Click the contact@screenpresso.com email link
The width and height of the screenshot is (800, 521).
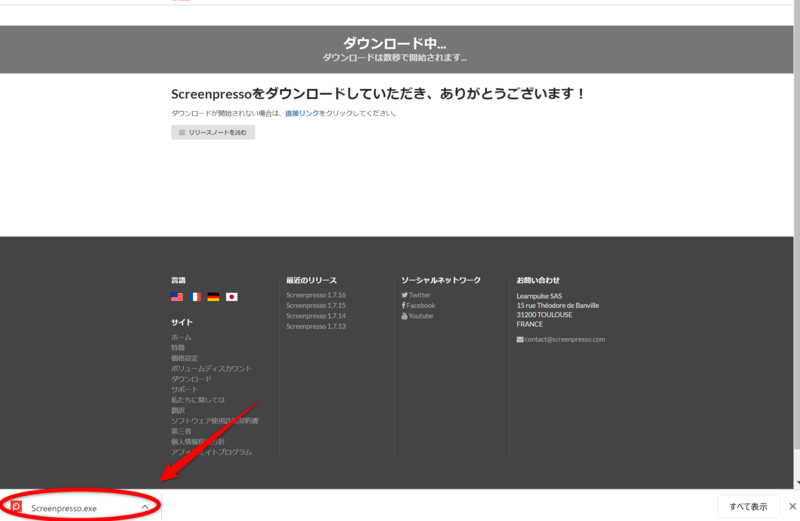(561, 339)
